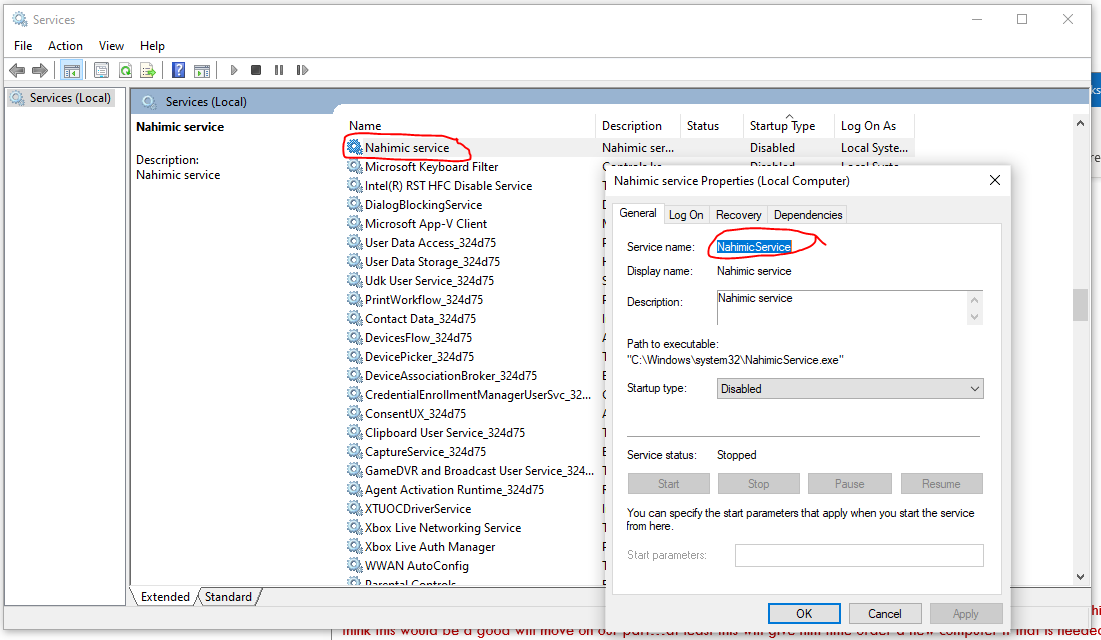Switch to the Recovery tab
The width and height of the screenshot is (1101, 640).
738,215
